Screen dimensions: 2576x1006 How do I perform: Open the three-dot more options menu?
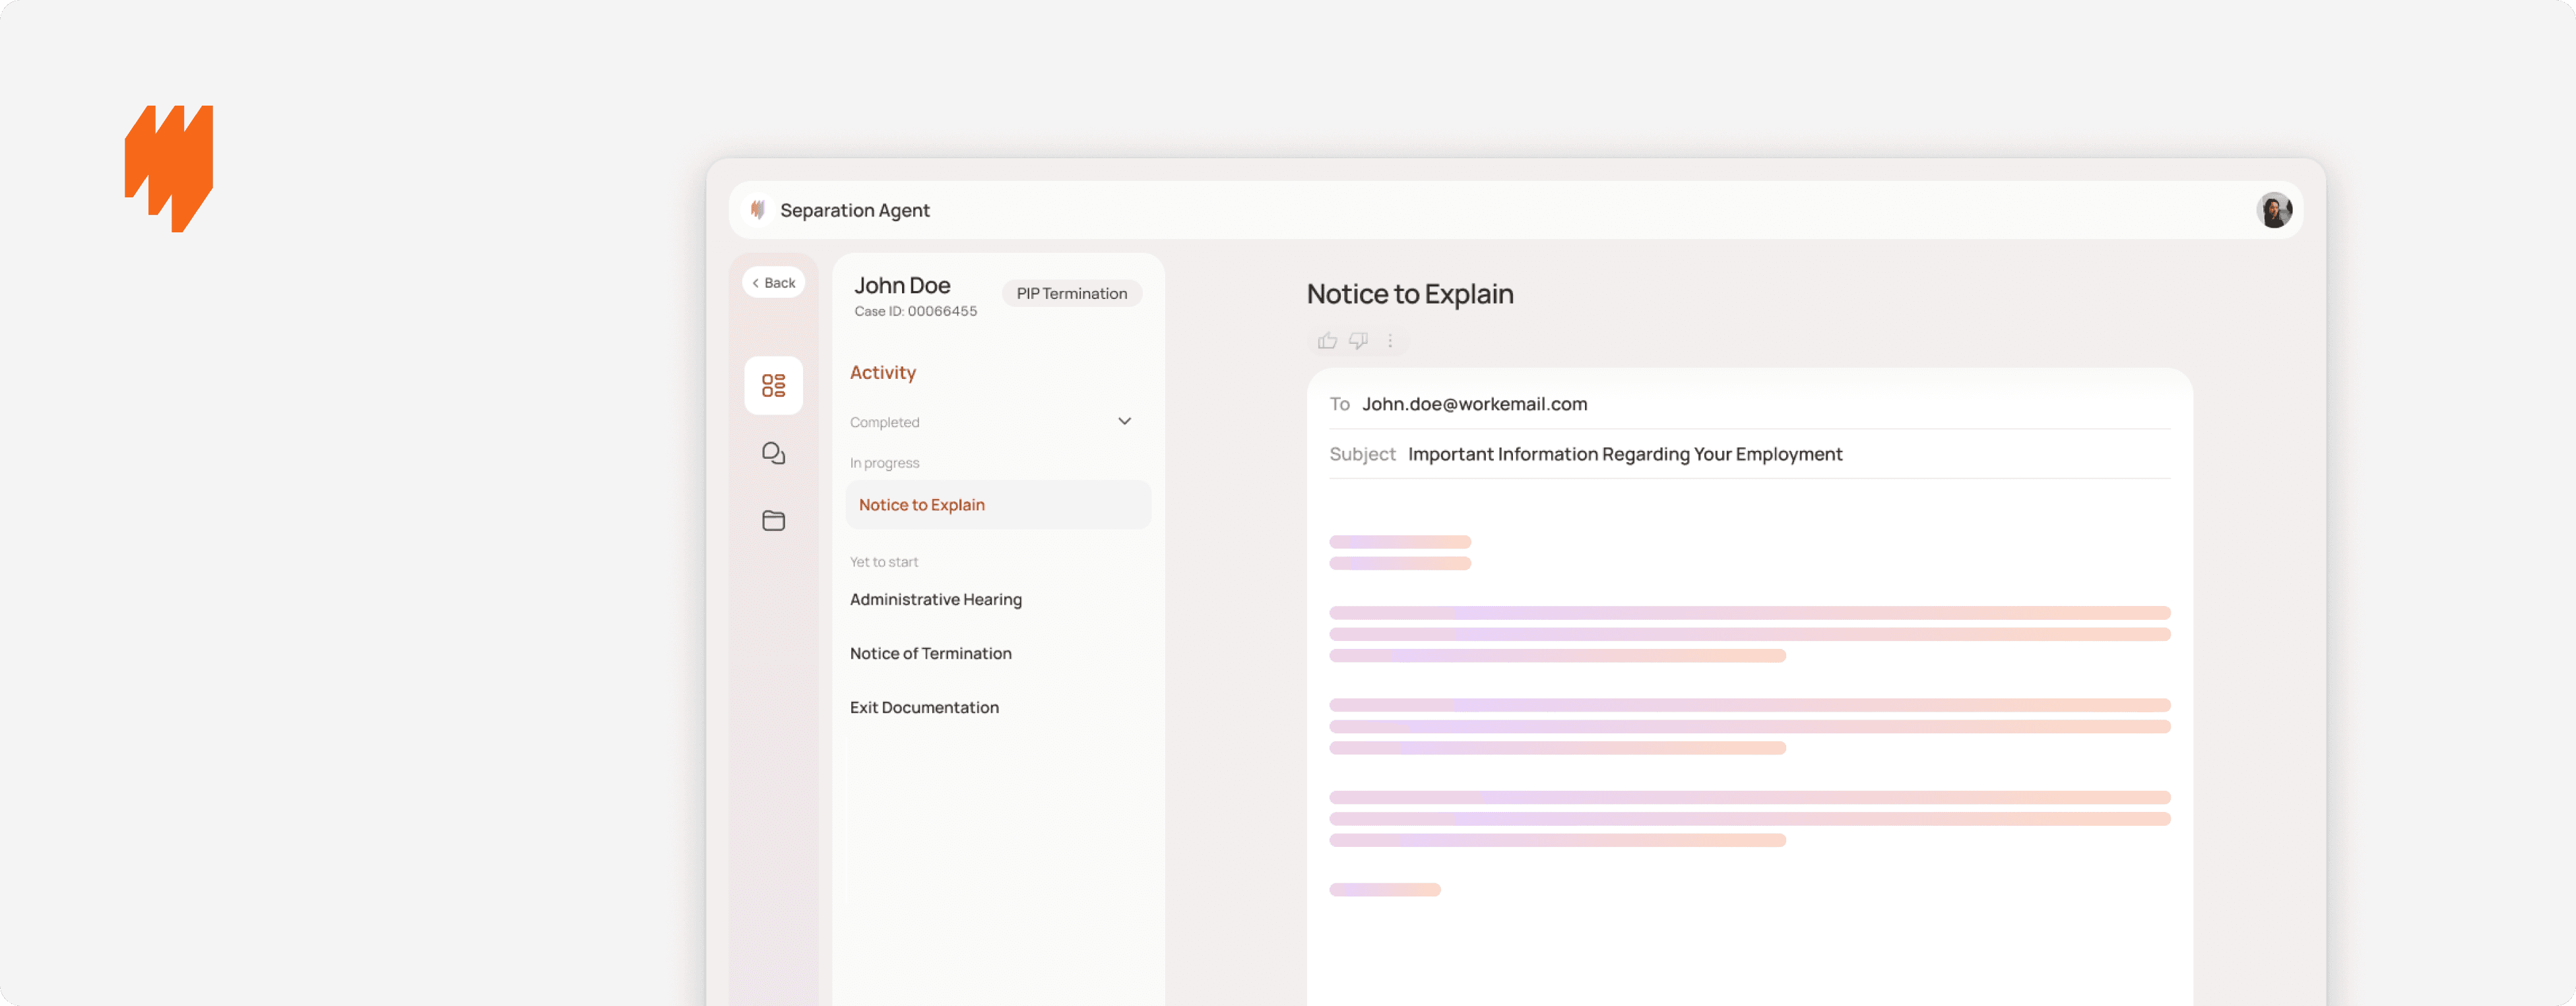tap(1390, 341)
